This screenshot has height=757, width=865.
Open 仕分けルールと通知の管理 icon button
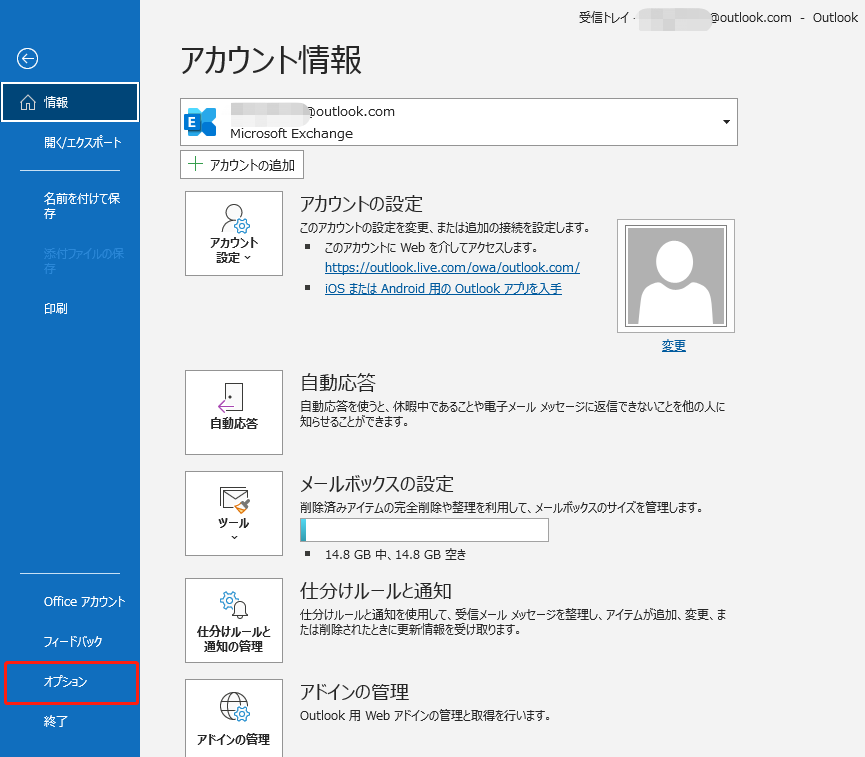click(234, 621)
